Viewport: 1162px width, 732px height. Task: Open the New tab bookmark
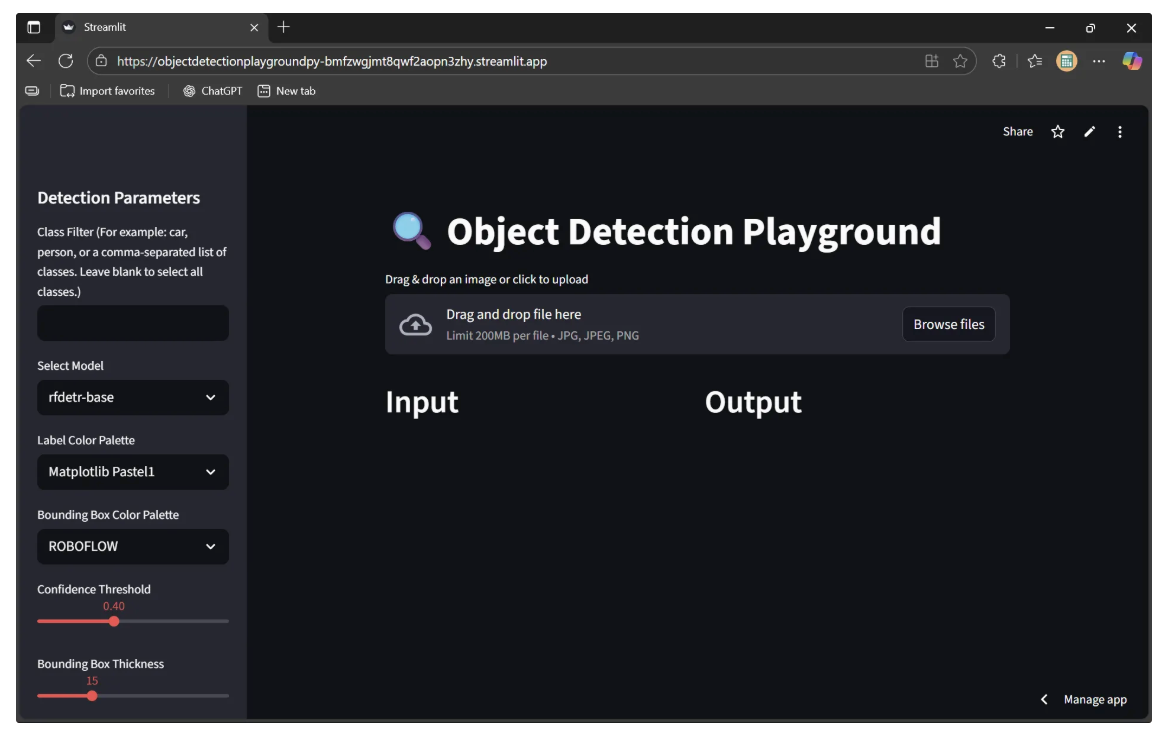286,90
